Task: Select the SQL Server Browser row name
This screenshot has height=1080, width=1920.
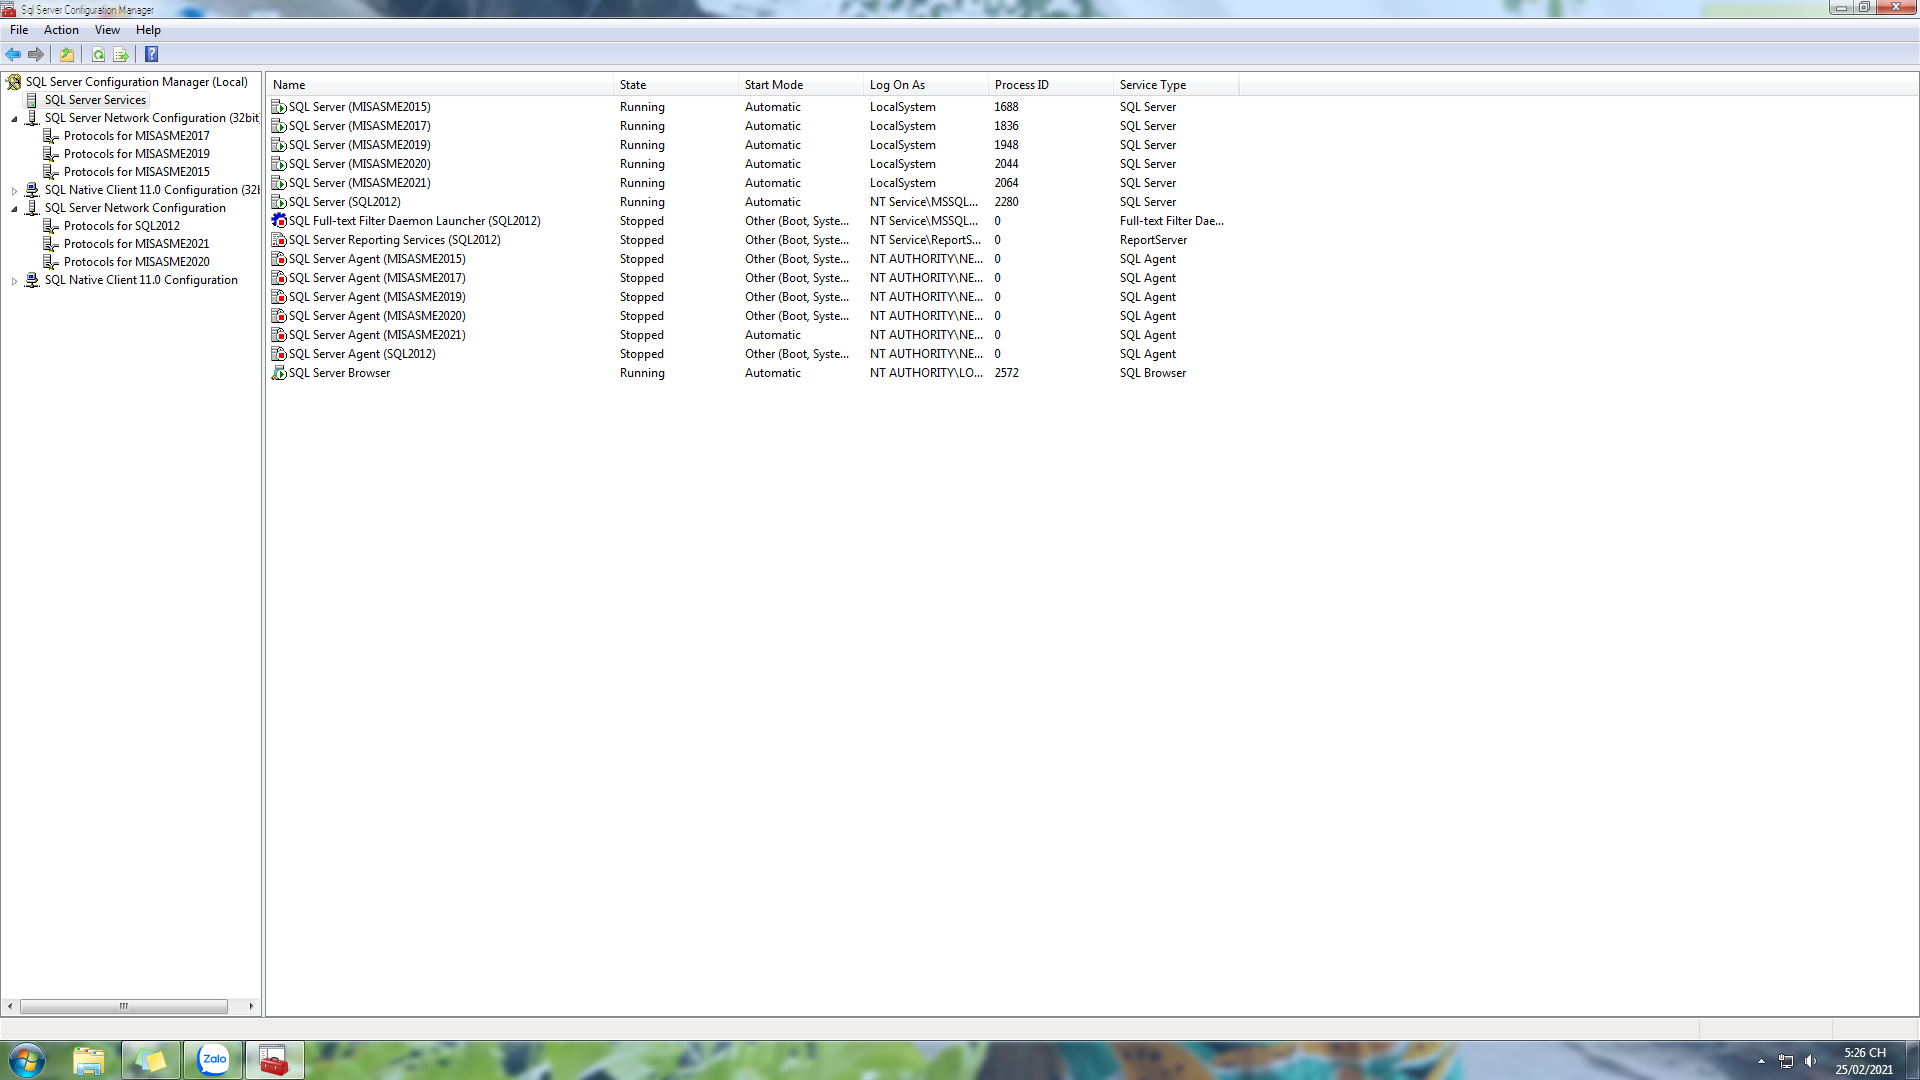Action: pyautogui.click(x=340, y=373)
